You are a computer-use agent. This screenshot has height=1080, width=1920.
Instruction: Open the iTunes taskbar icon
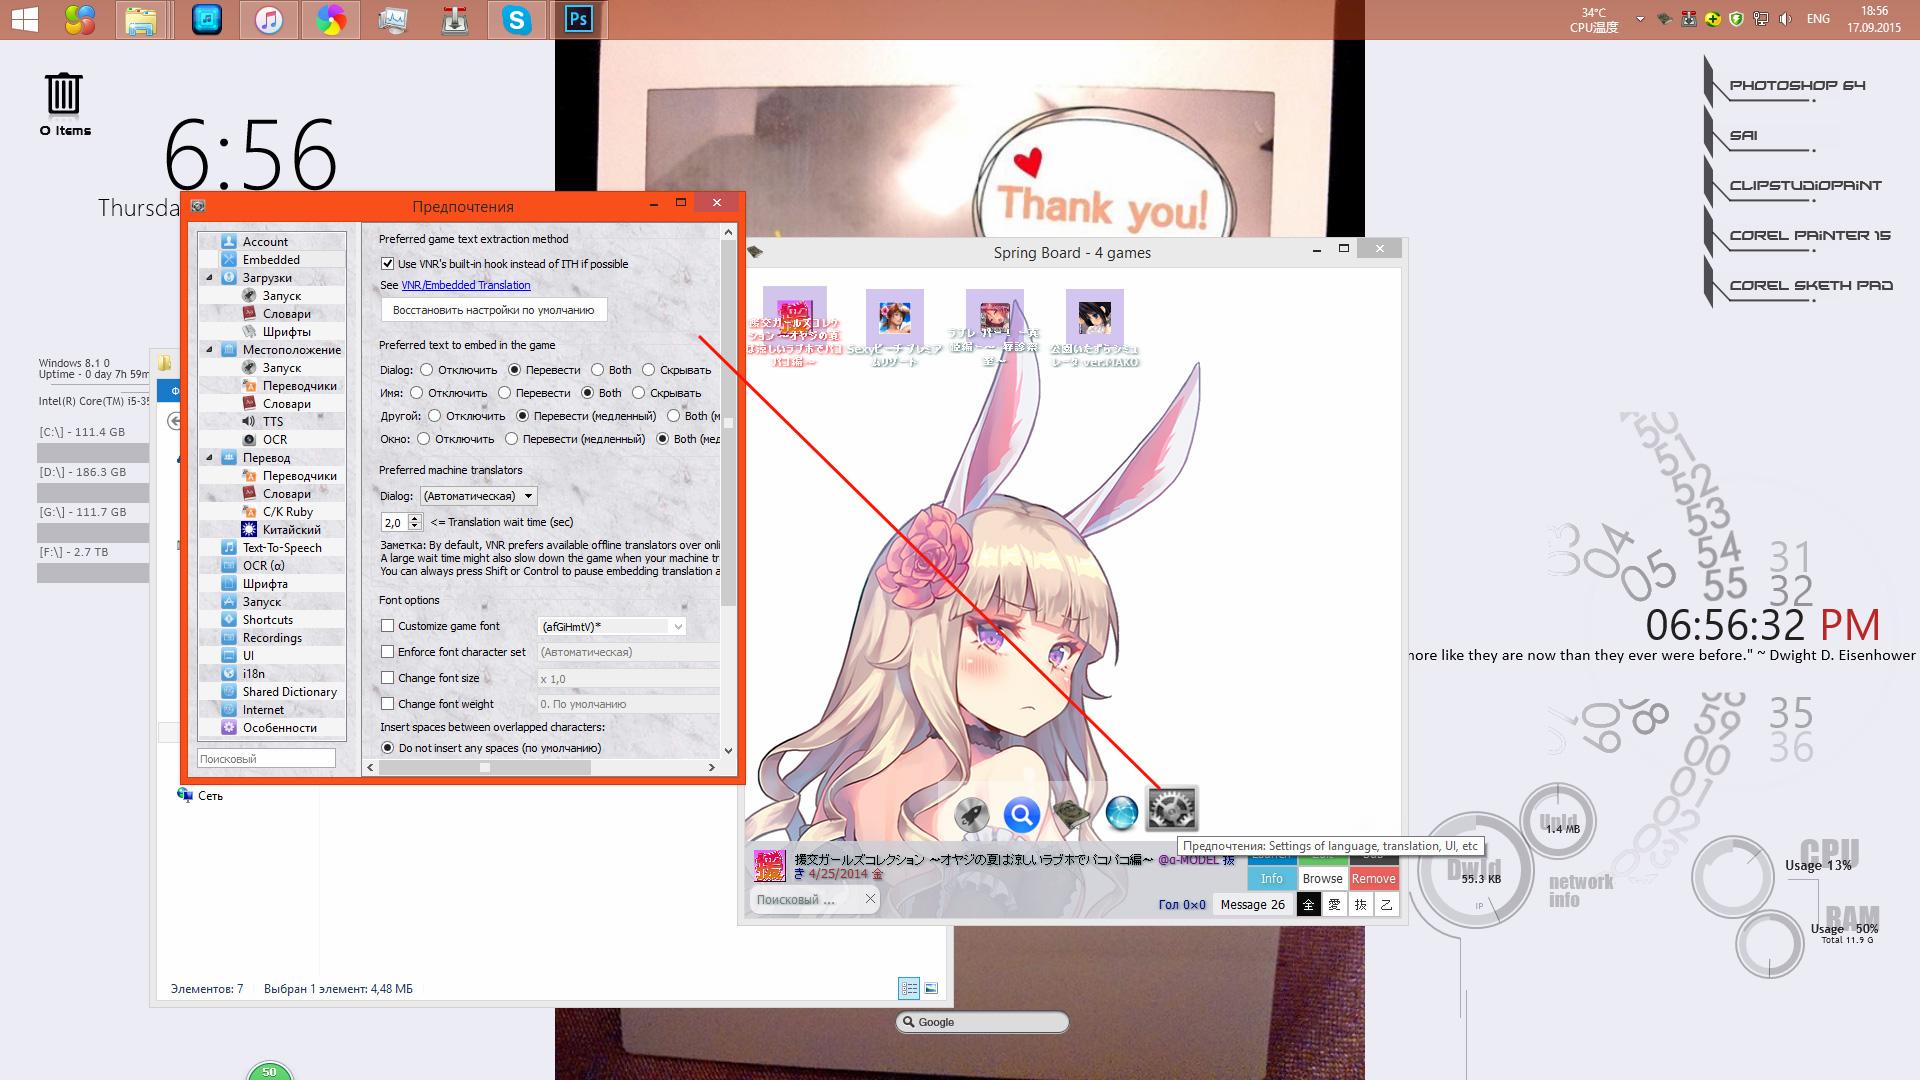click(268, 20)
